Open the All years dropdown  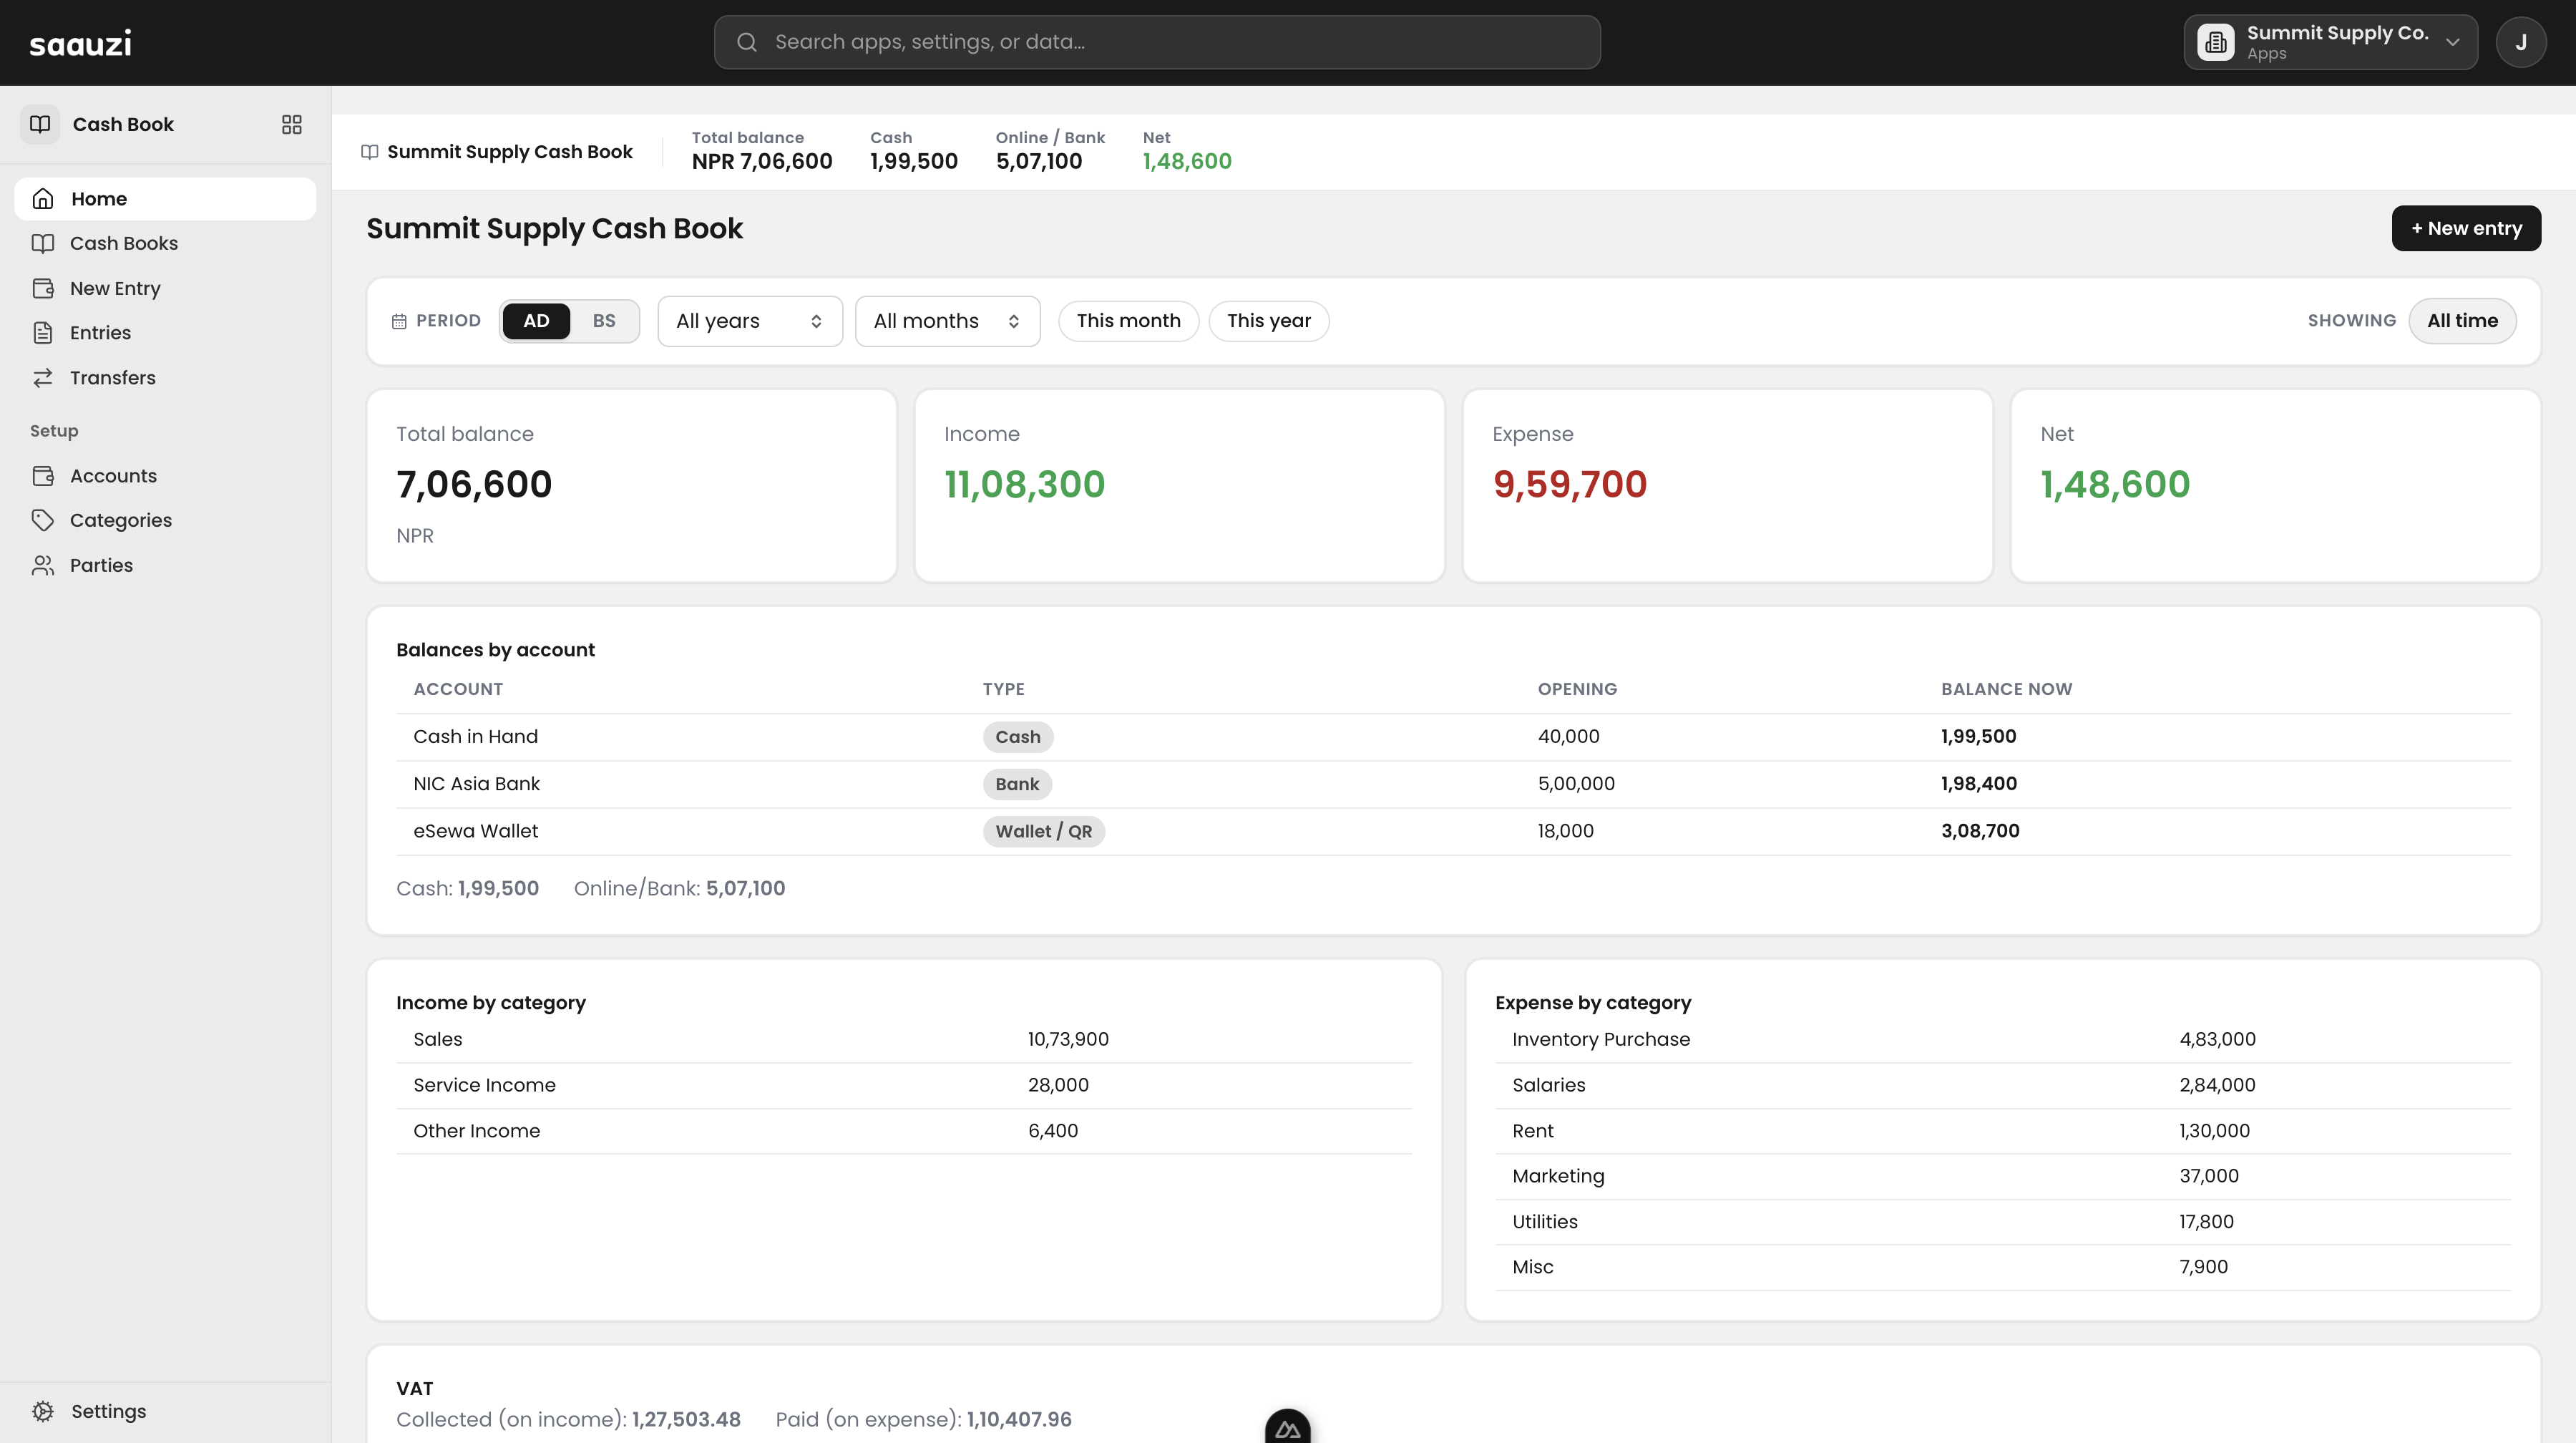[750, 321]
